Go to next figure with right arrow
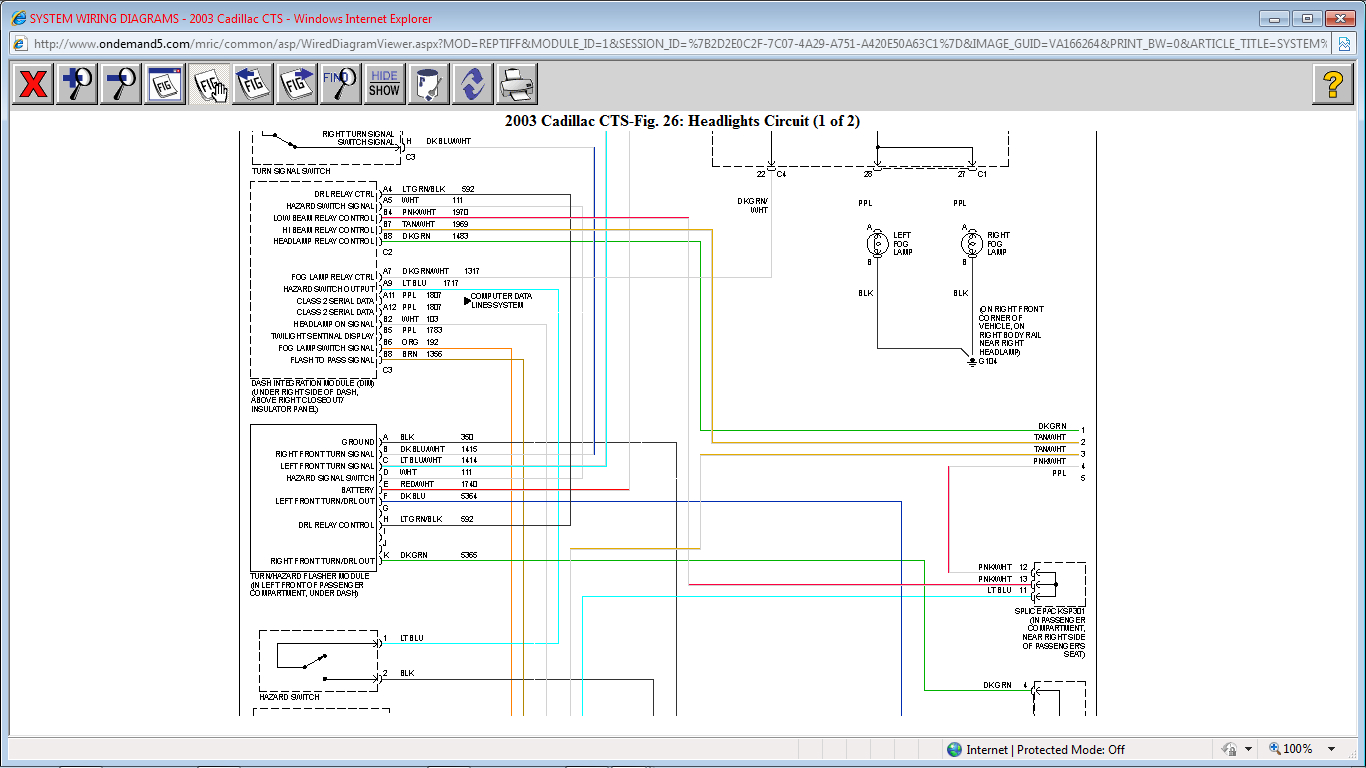The width and height of the screenshot is (1366, 768). pyautogui.click(x=297, y=84)
